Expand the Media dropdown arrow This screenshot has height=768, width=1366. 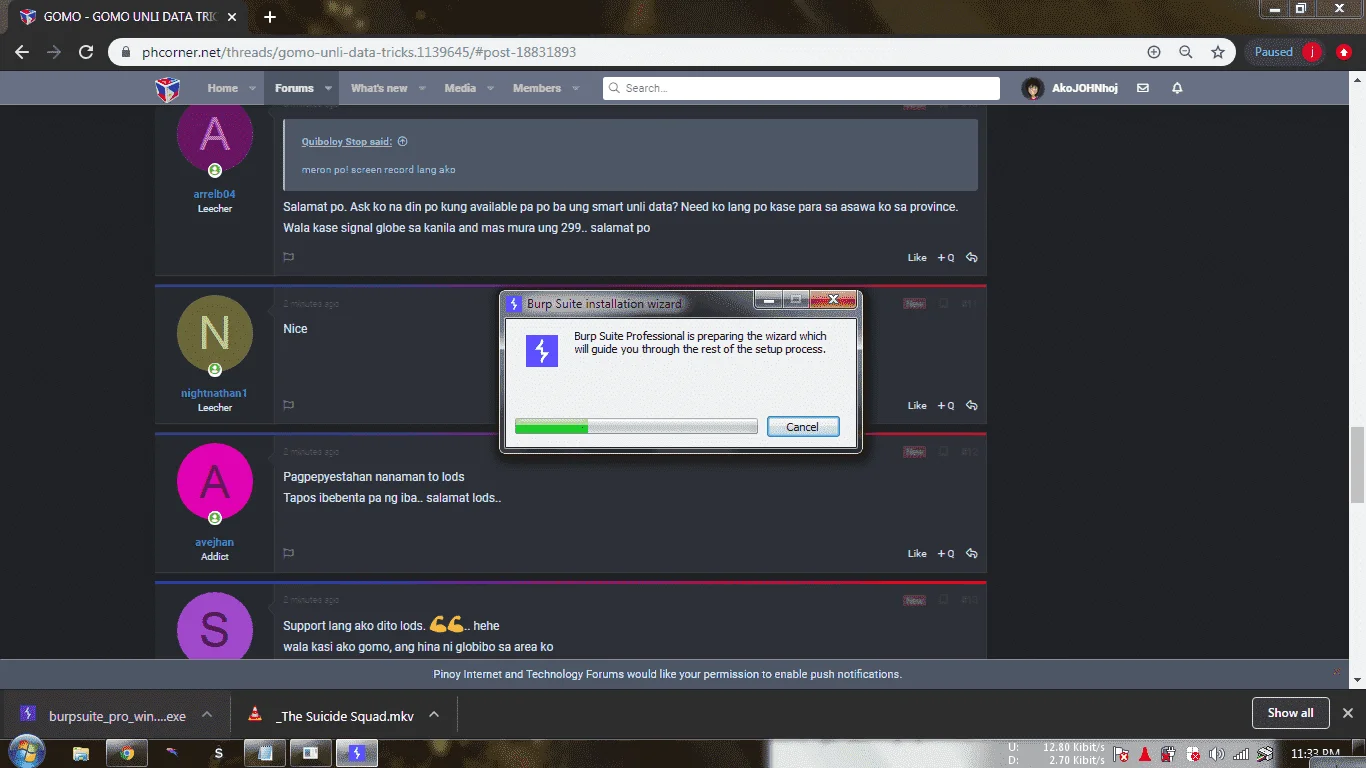pyautogui.click(x=490, y=89)
